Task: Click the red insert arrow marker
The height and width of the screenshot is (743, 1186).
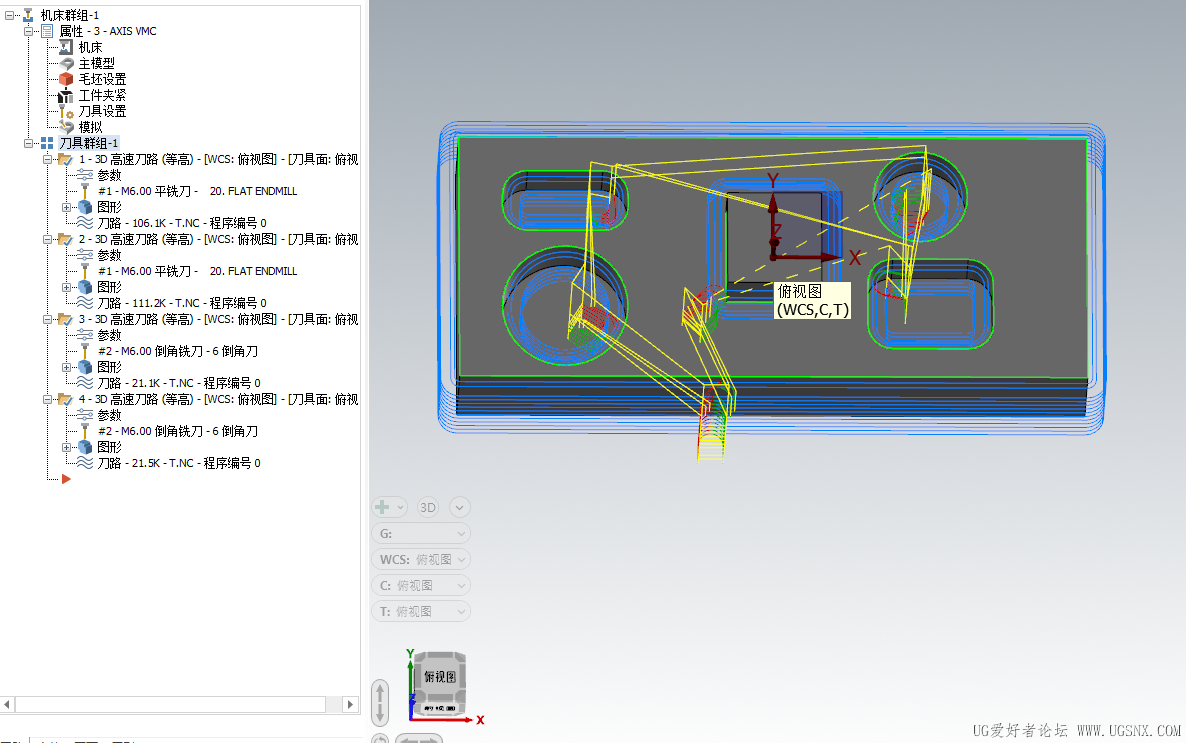Action: click(66, 479)
